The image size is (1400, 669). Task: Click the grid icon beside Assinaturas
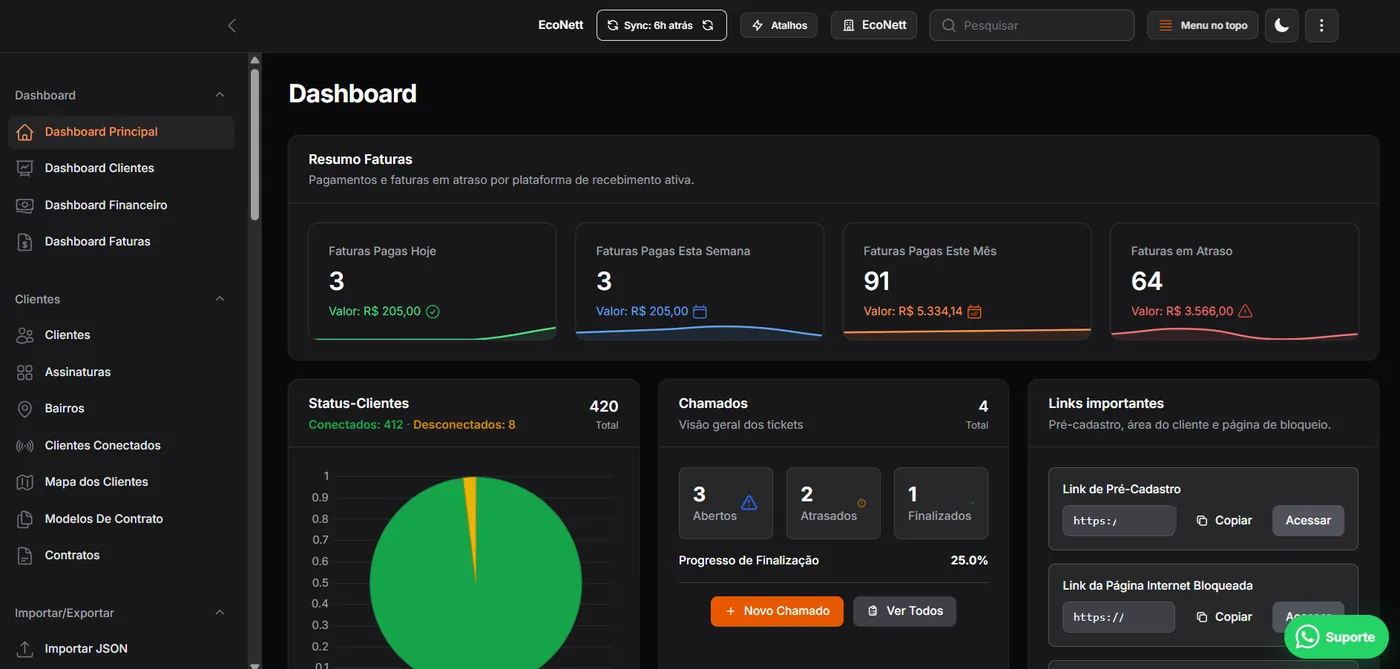tap(25, 372)
